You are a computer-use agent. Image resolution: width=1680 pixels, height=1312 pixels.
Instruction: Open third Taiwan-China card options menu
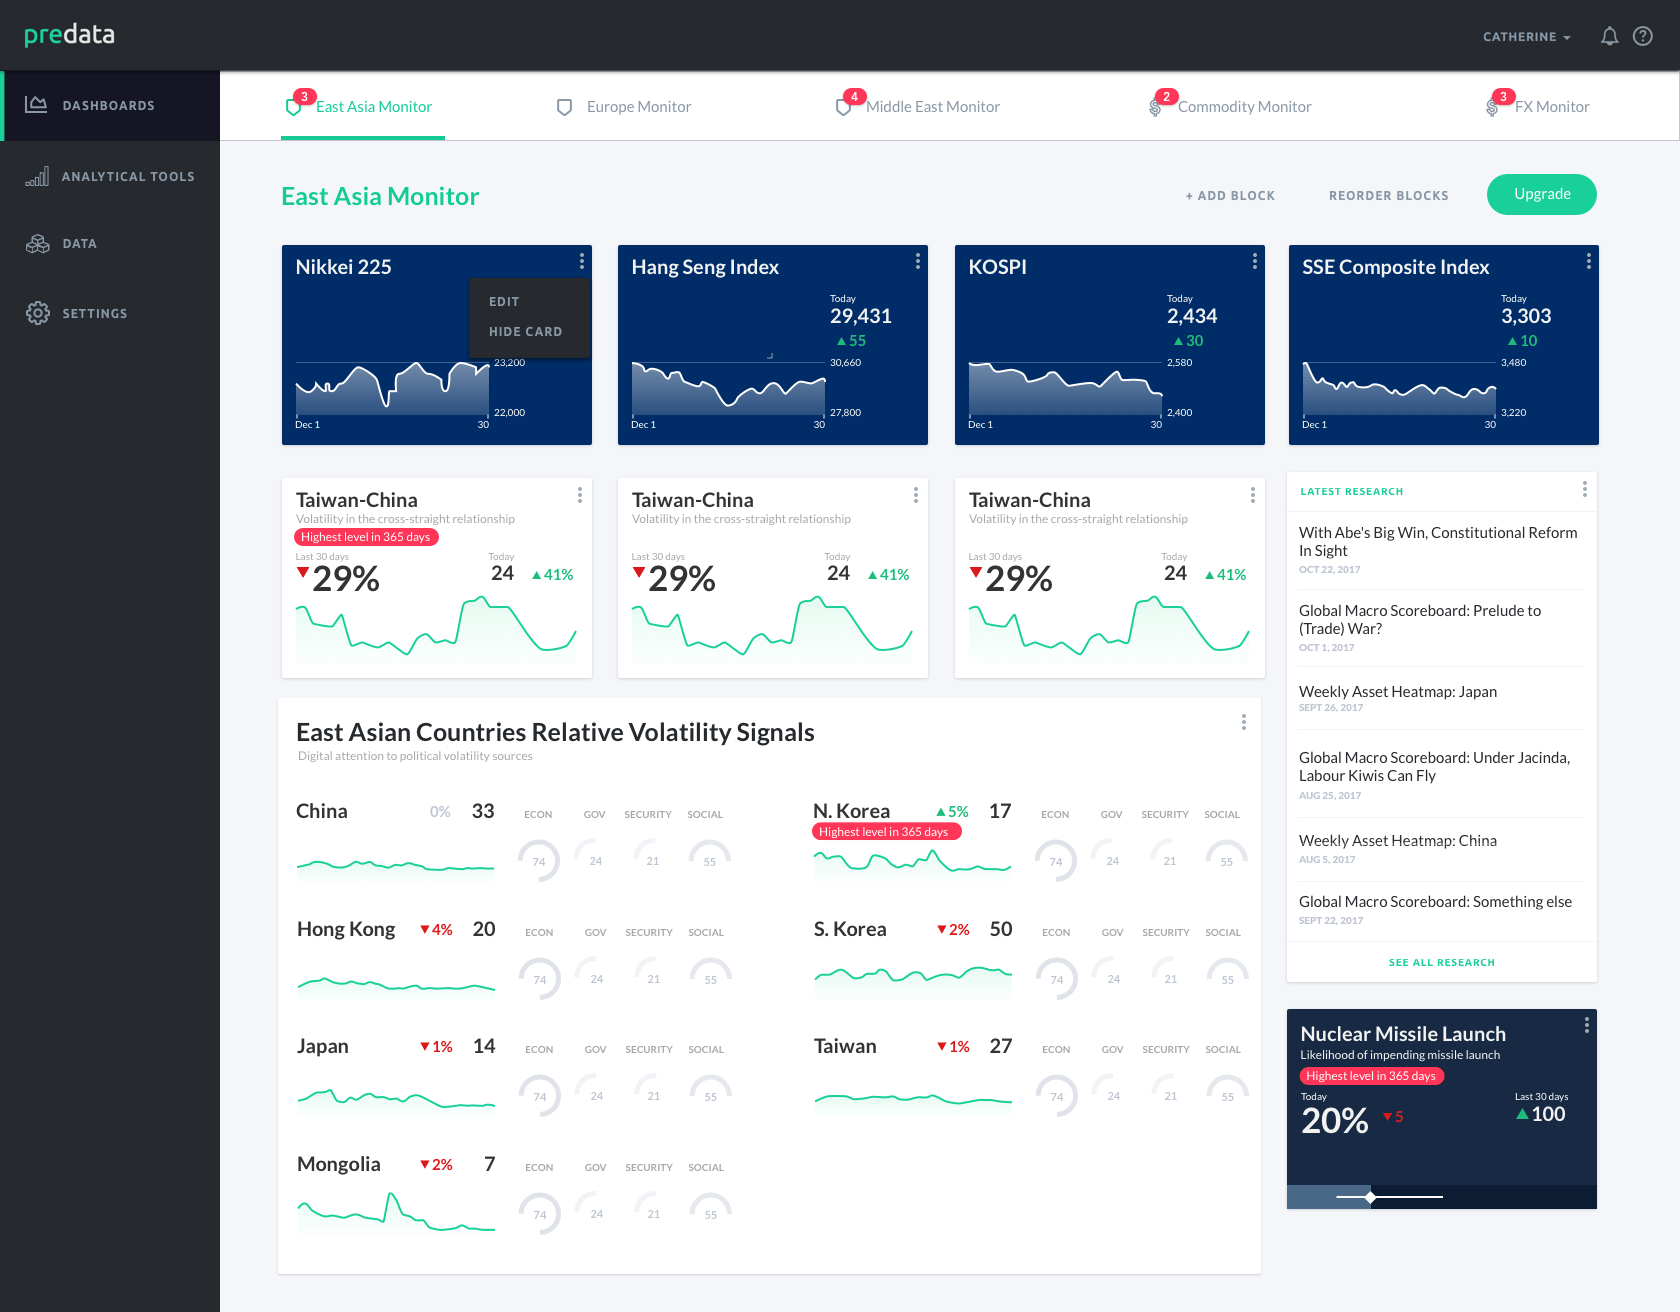point(1252,495)
